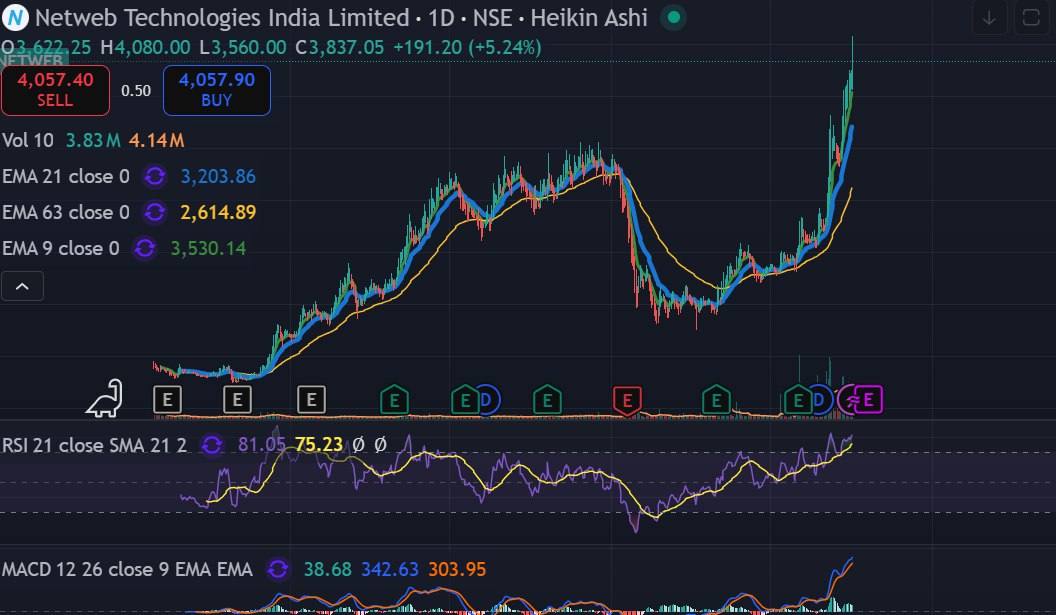This screenshot has height=615, width=1056.
Task: Click the price change +191.20 (+5.24%)
Action: (467, 47)
